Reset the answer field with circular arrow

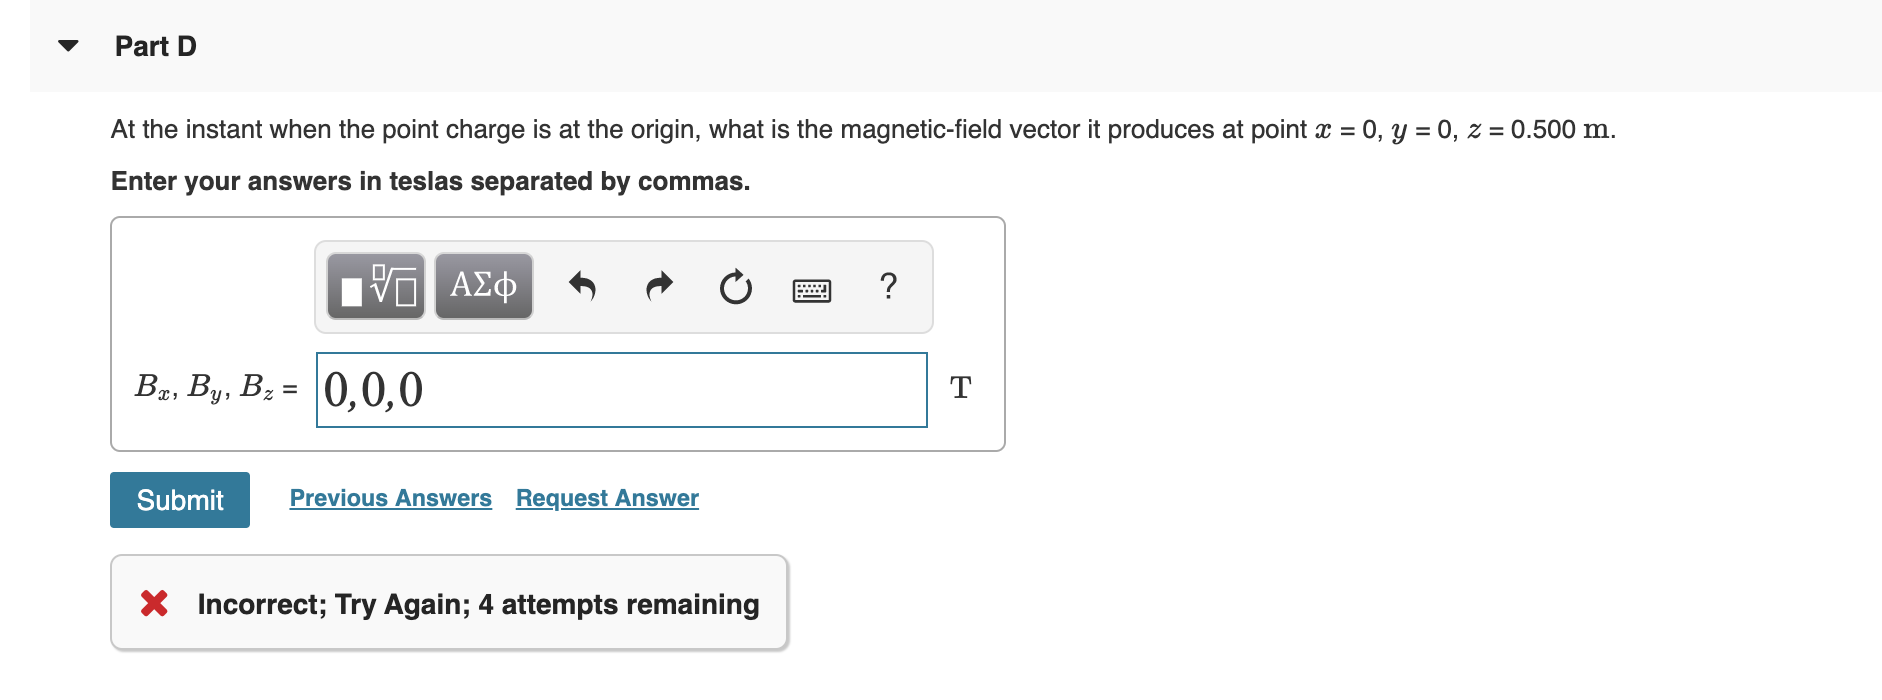[735, 288]
